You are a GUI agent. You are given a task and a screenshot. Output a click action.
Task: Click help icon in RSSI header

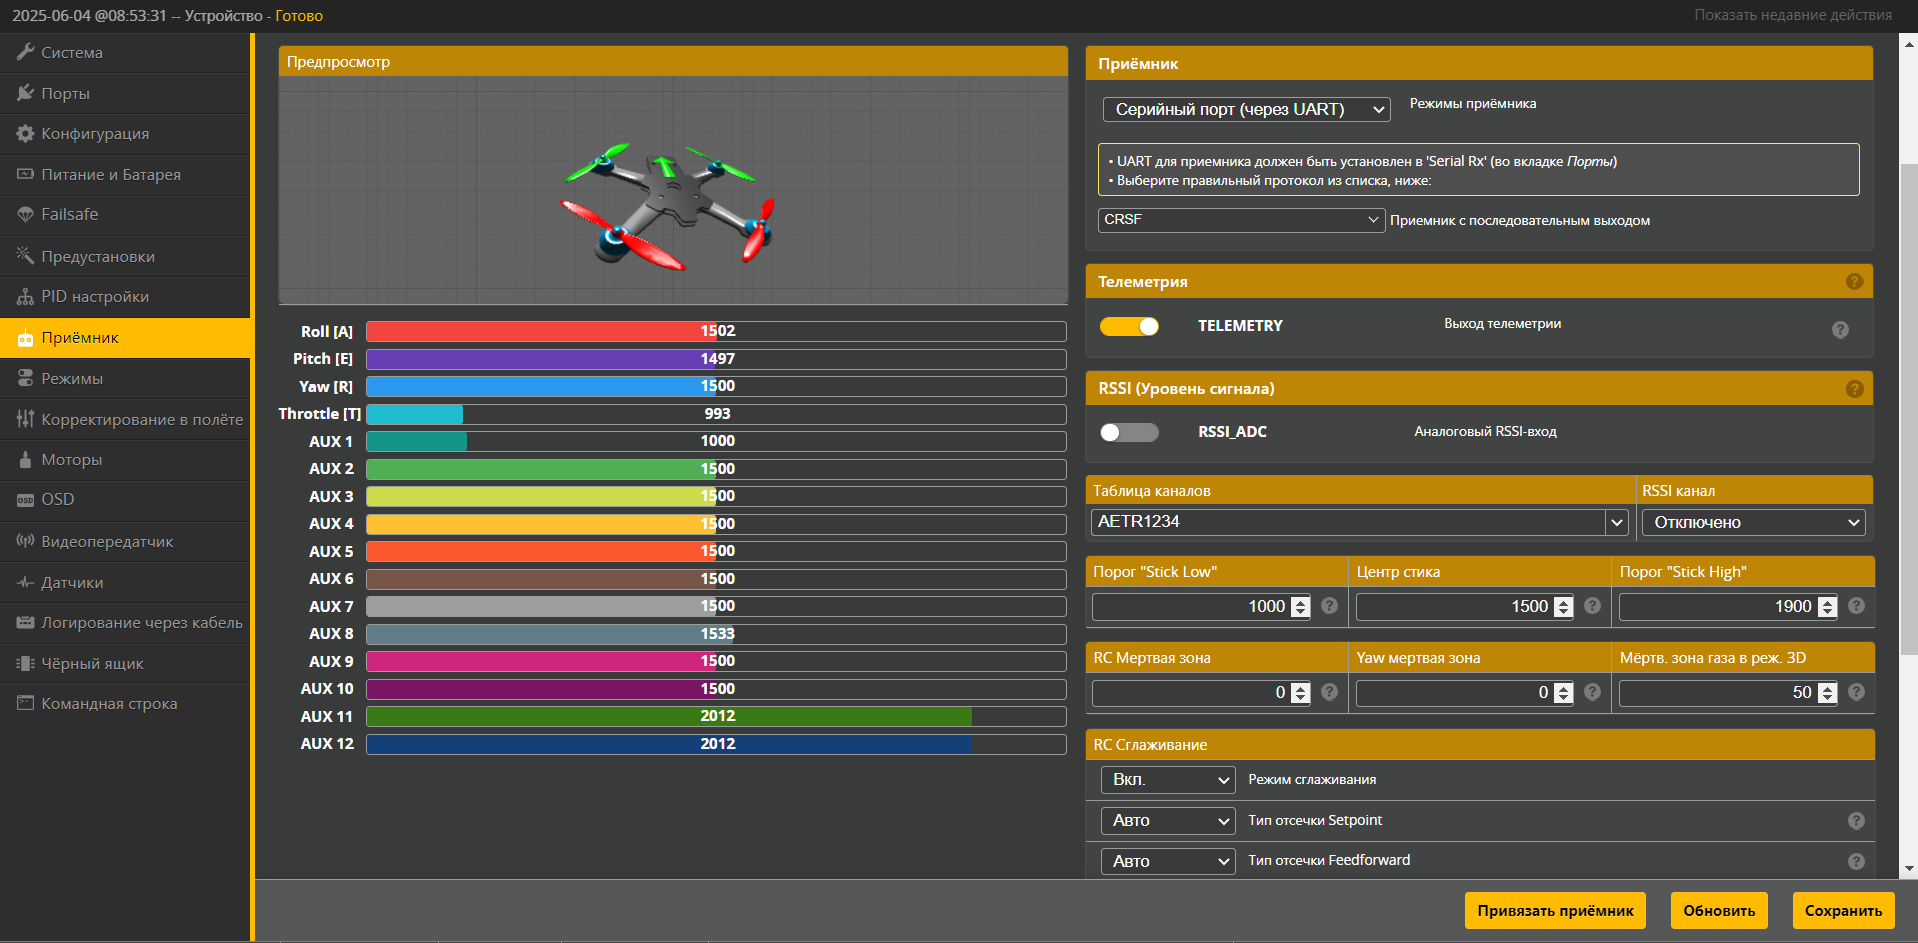(1854, 389)
